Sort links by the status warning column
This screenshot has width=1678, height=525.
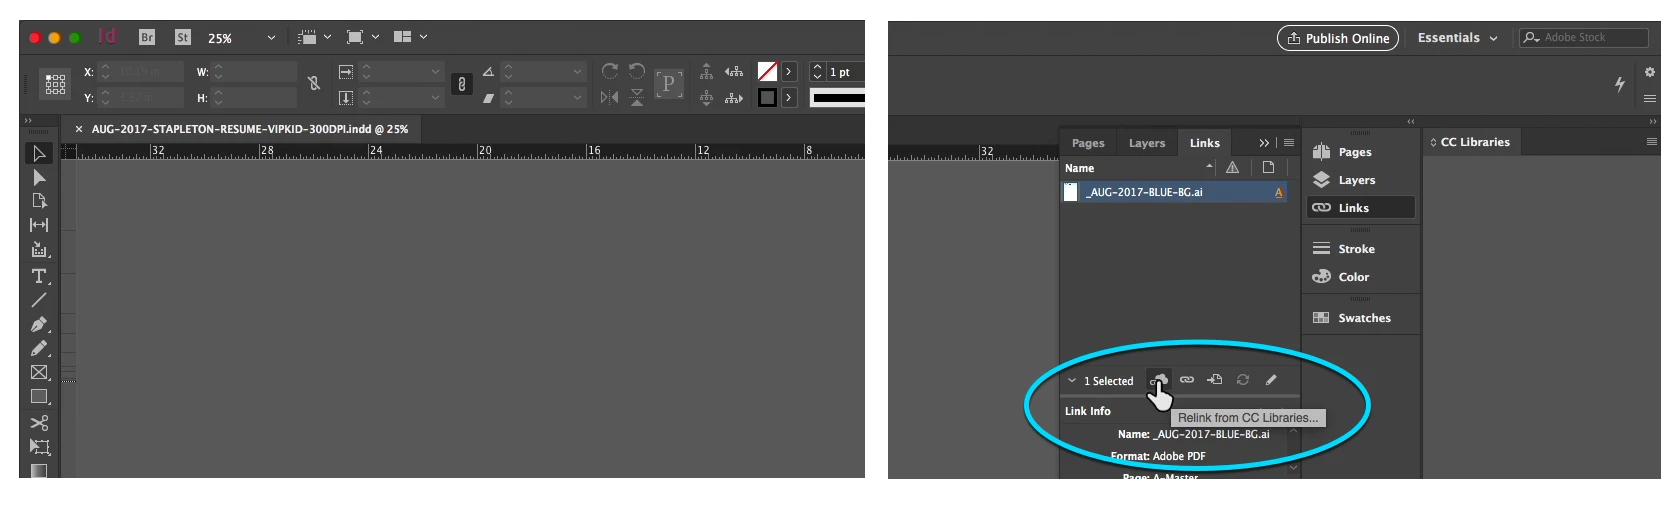tap(1232, 168)
